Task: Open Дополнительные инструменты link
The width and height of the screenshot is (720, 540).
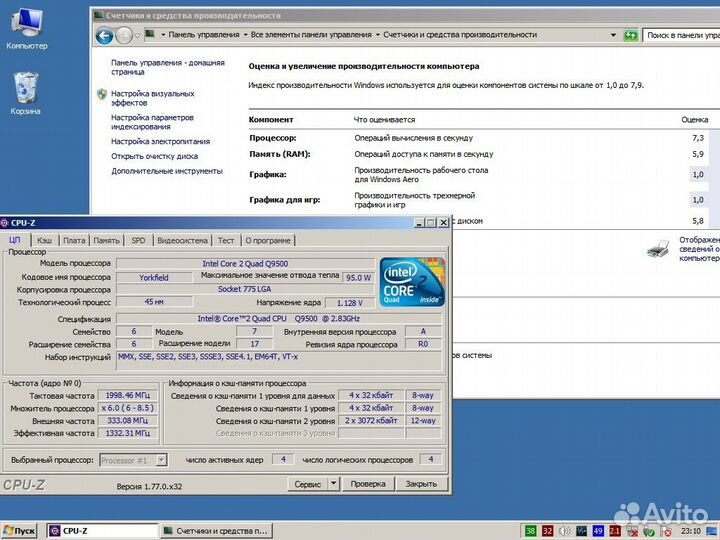Action: coord(167,171)
